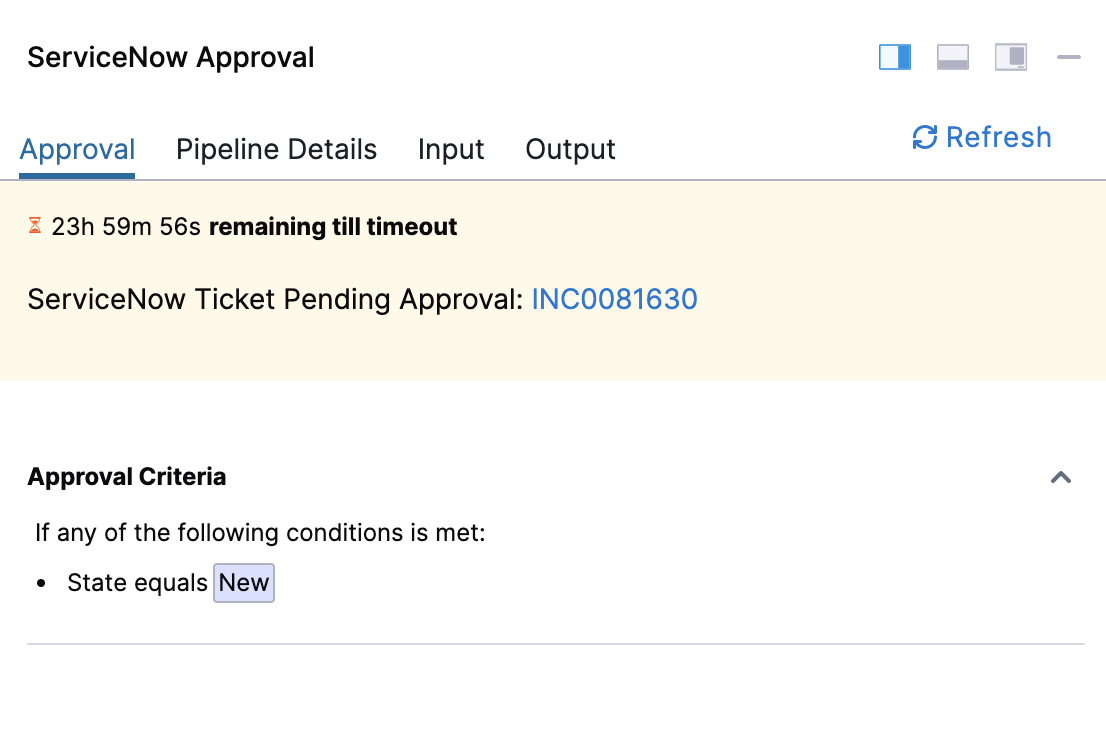Click the ServiceNow Ticket Pending Approval label
1106x742 pixels.
[x=275, y=300]
